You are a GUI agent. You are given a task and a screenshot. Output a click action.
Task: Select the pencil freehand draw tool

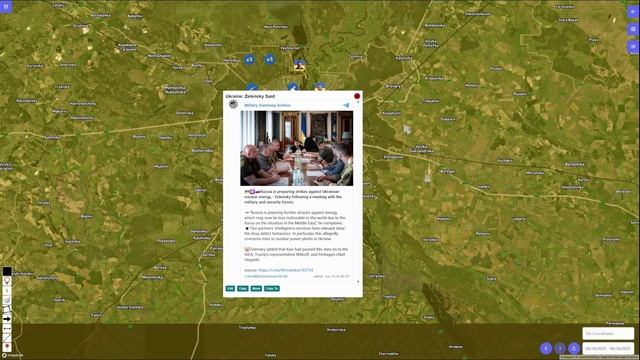[x=7, y=300]
